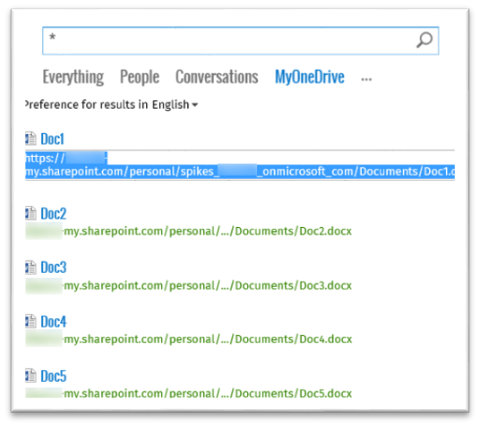
Task: Expand the more tabs ellipsis menu
Action: click(366, 79)
